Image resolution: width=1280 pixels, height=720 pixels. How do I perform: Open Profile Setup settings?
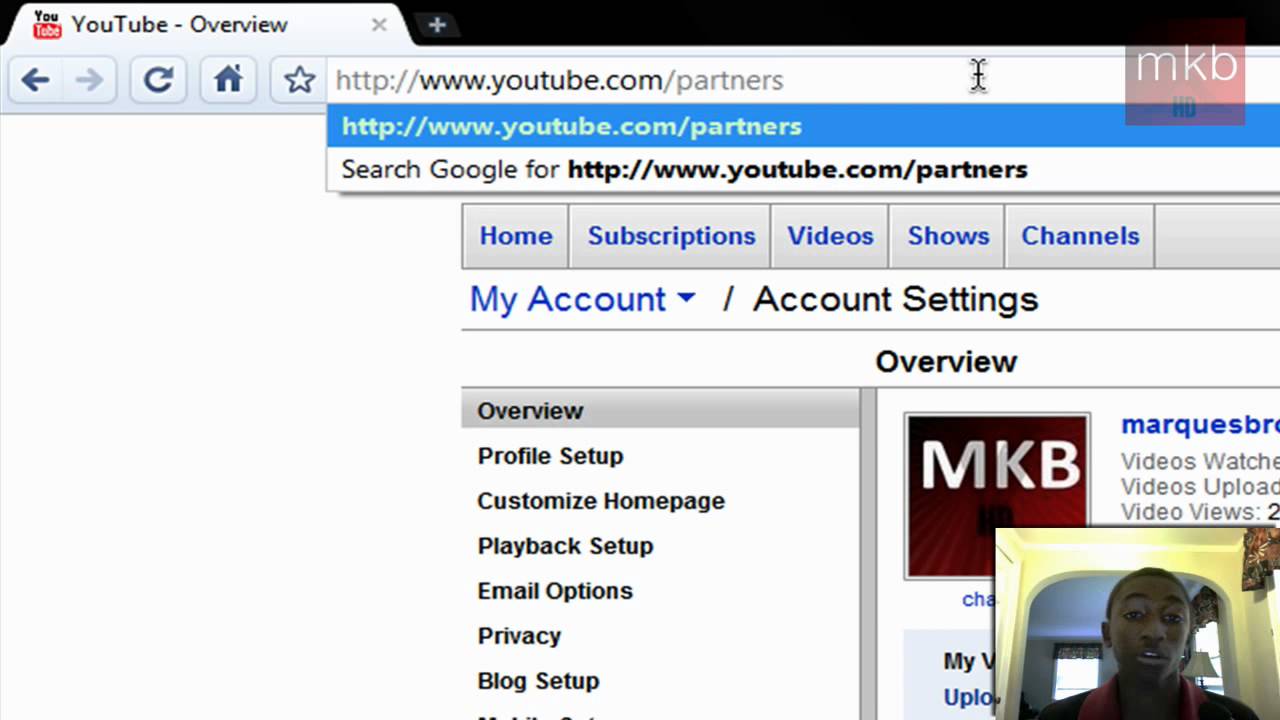[550, 456]
